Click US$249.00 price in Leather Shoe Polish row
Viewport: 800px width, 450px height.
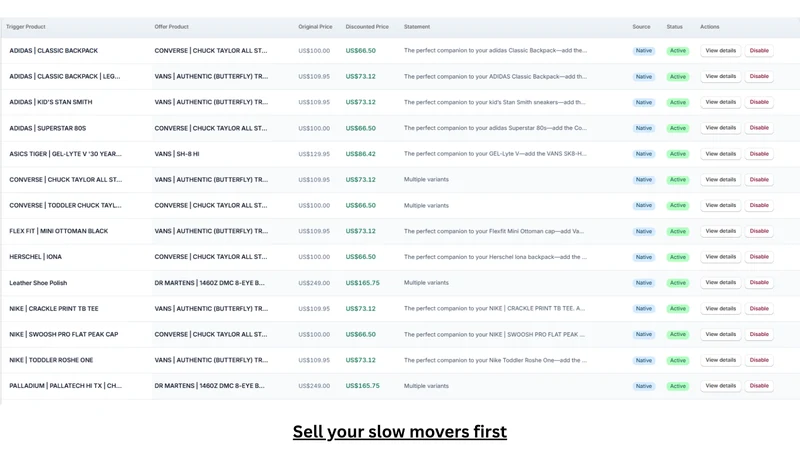point(314,283)
